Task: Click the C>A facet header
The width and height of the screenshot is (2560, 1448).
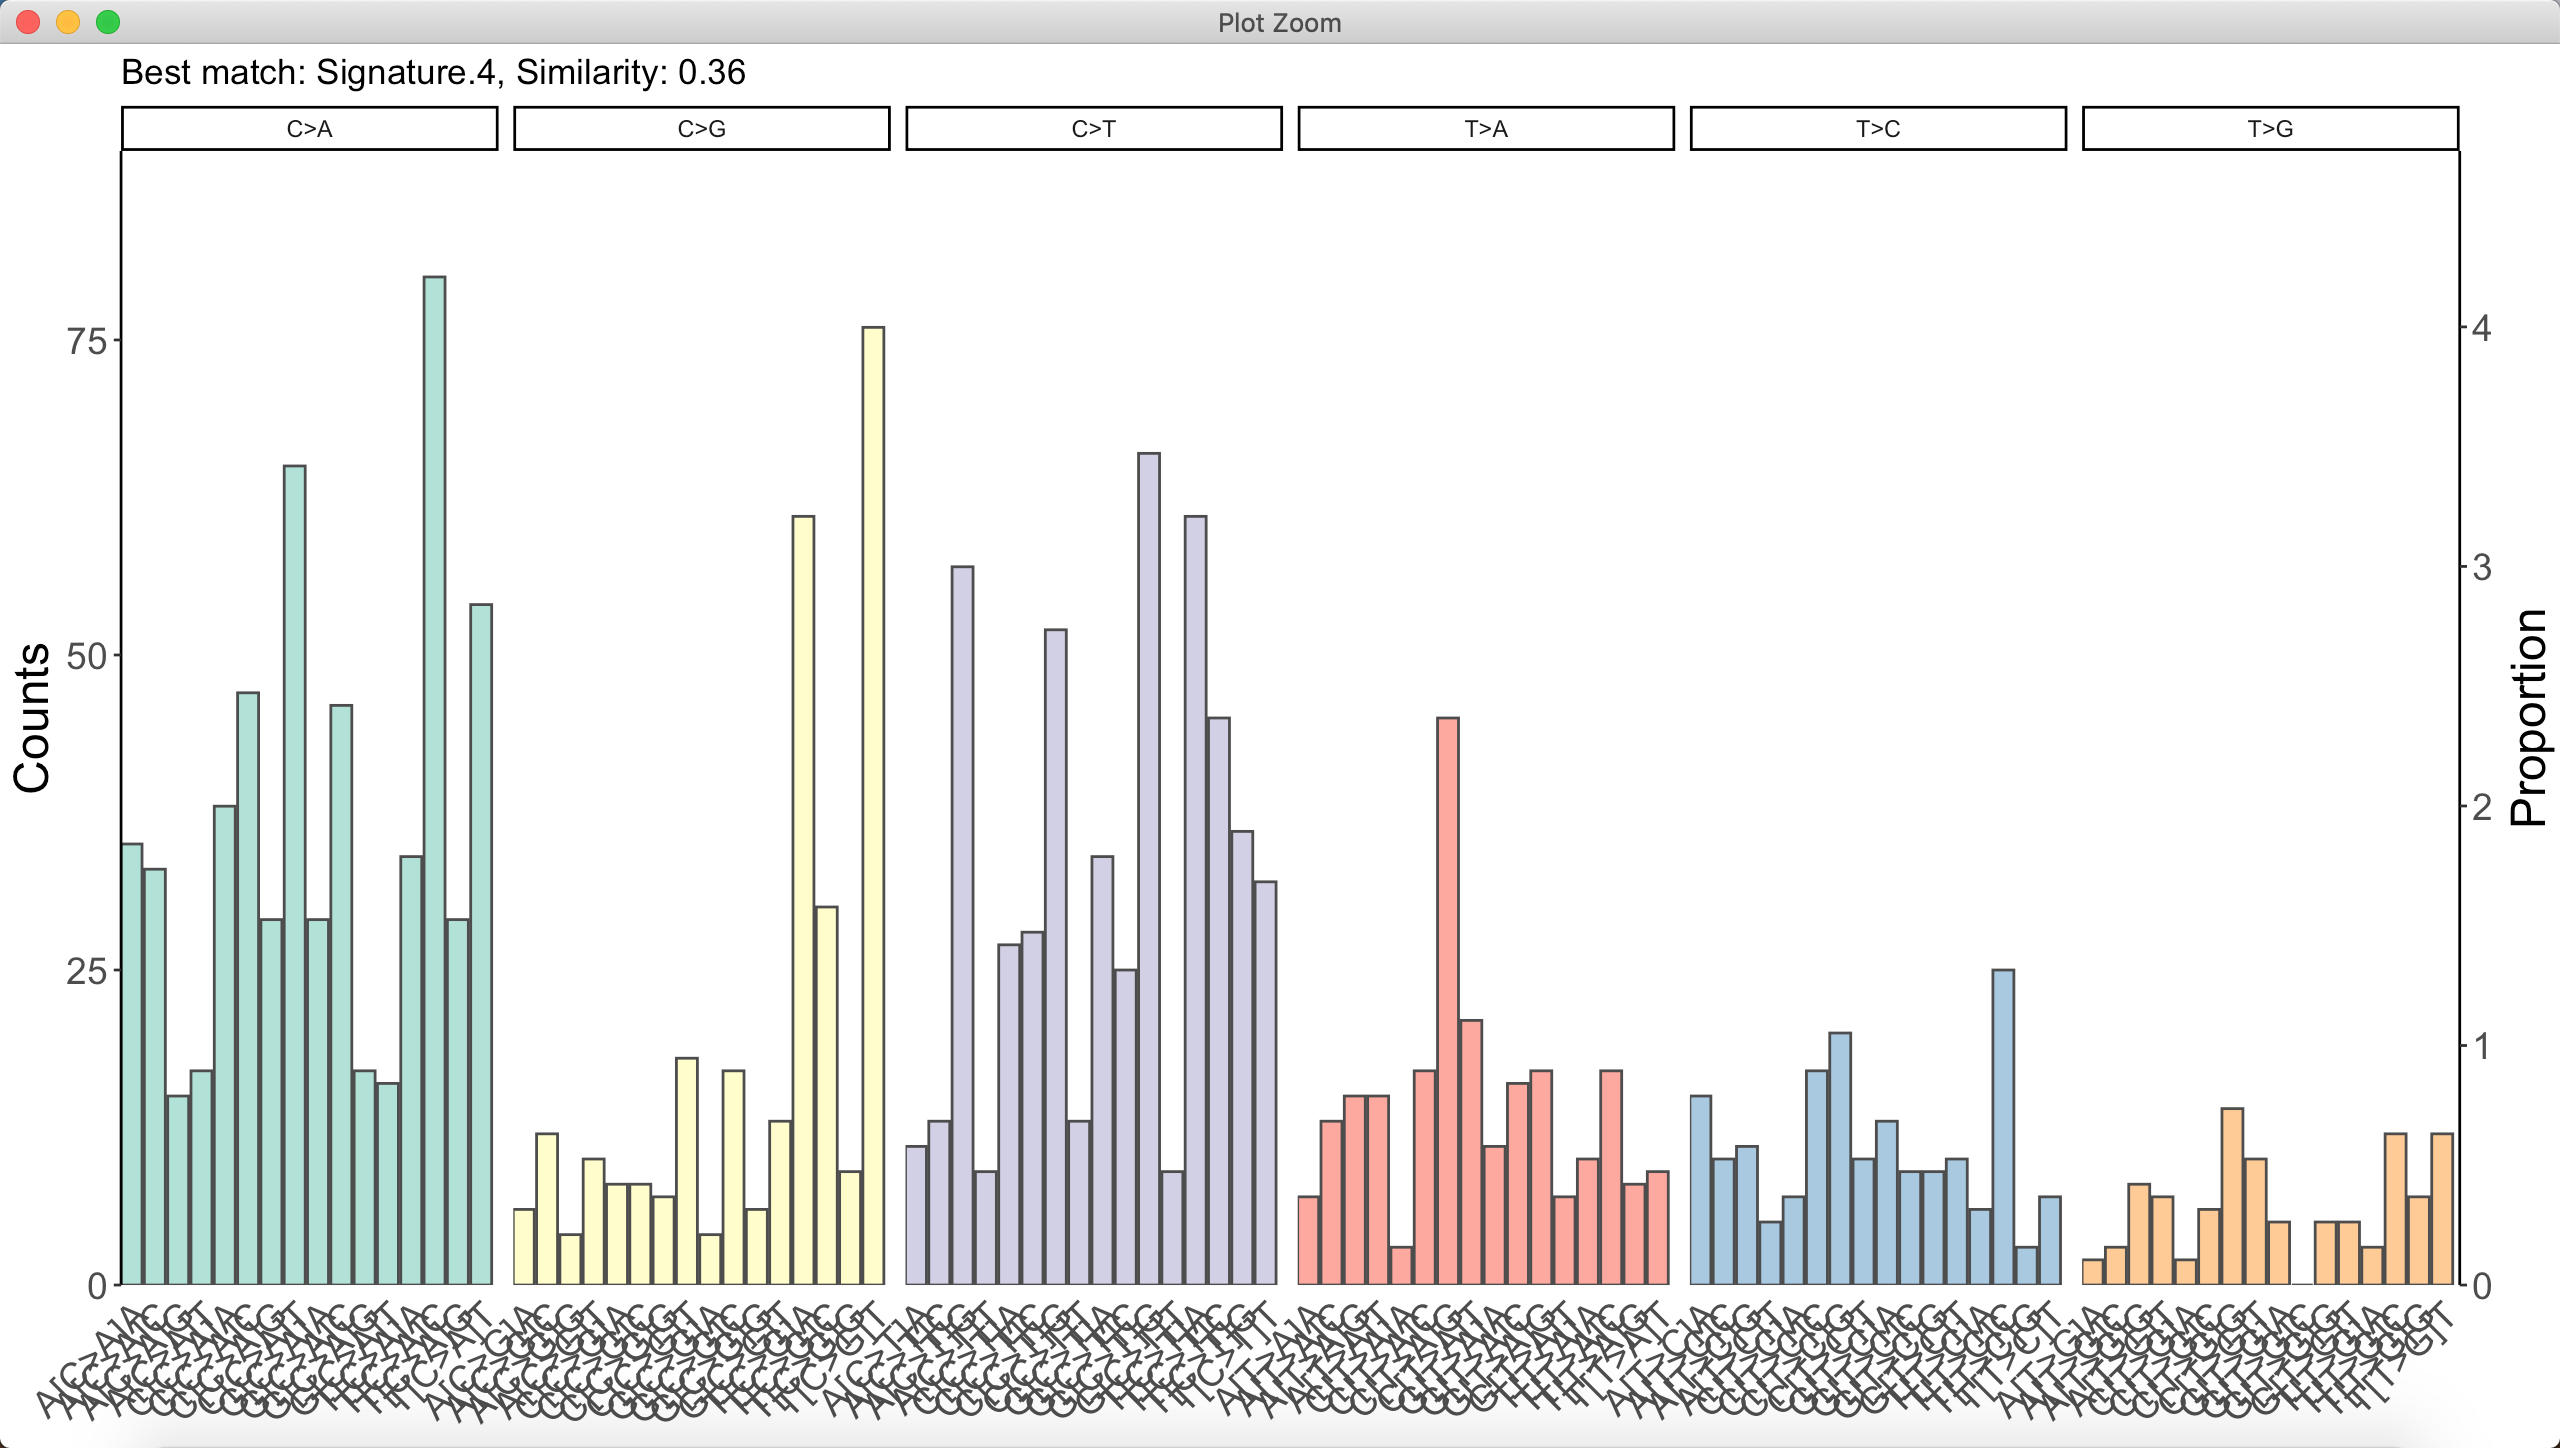Action: (309, 129)
